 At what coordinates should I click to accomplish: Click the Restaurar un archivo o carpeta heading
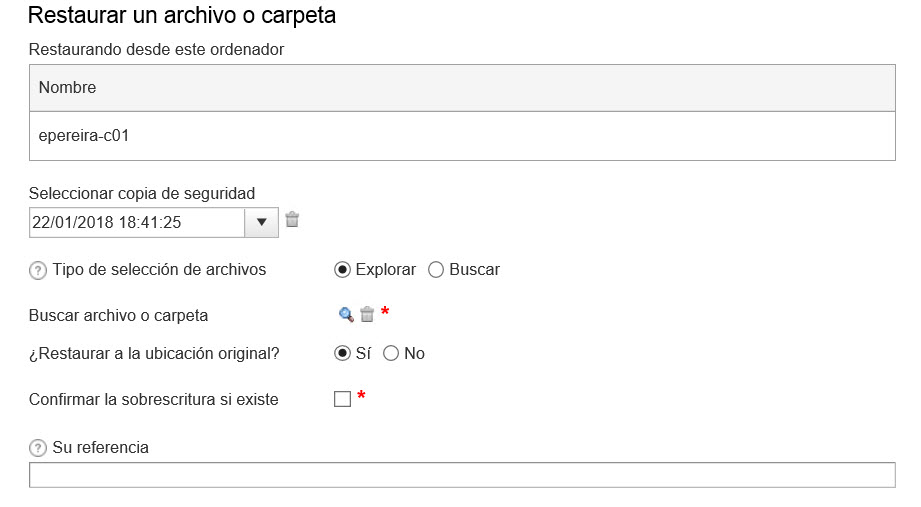point(181,15)
